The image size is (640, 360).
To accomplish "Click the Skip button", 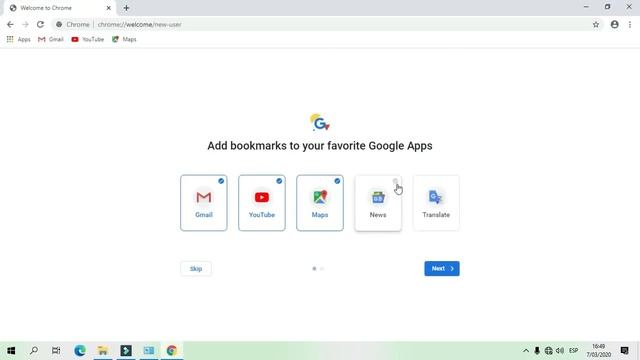I will click(196, 269).
